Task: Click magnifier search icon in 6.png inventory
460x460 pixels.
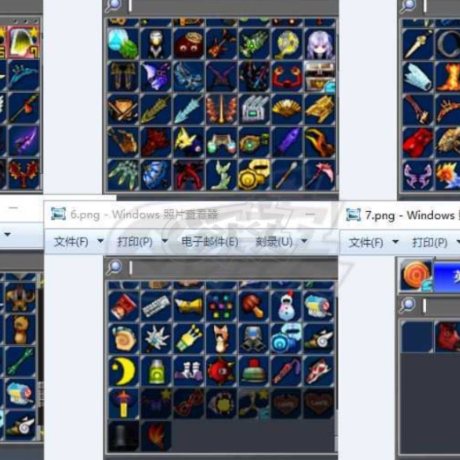Action: [114, 268]
